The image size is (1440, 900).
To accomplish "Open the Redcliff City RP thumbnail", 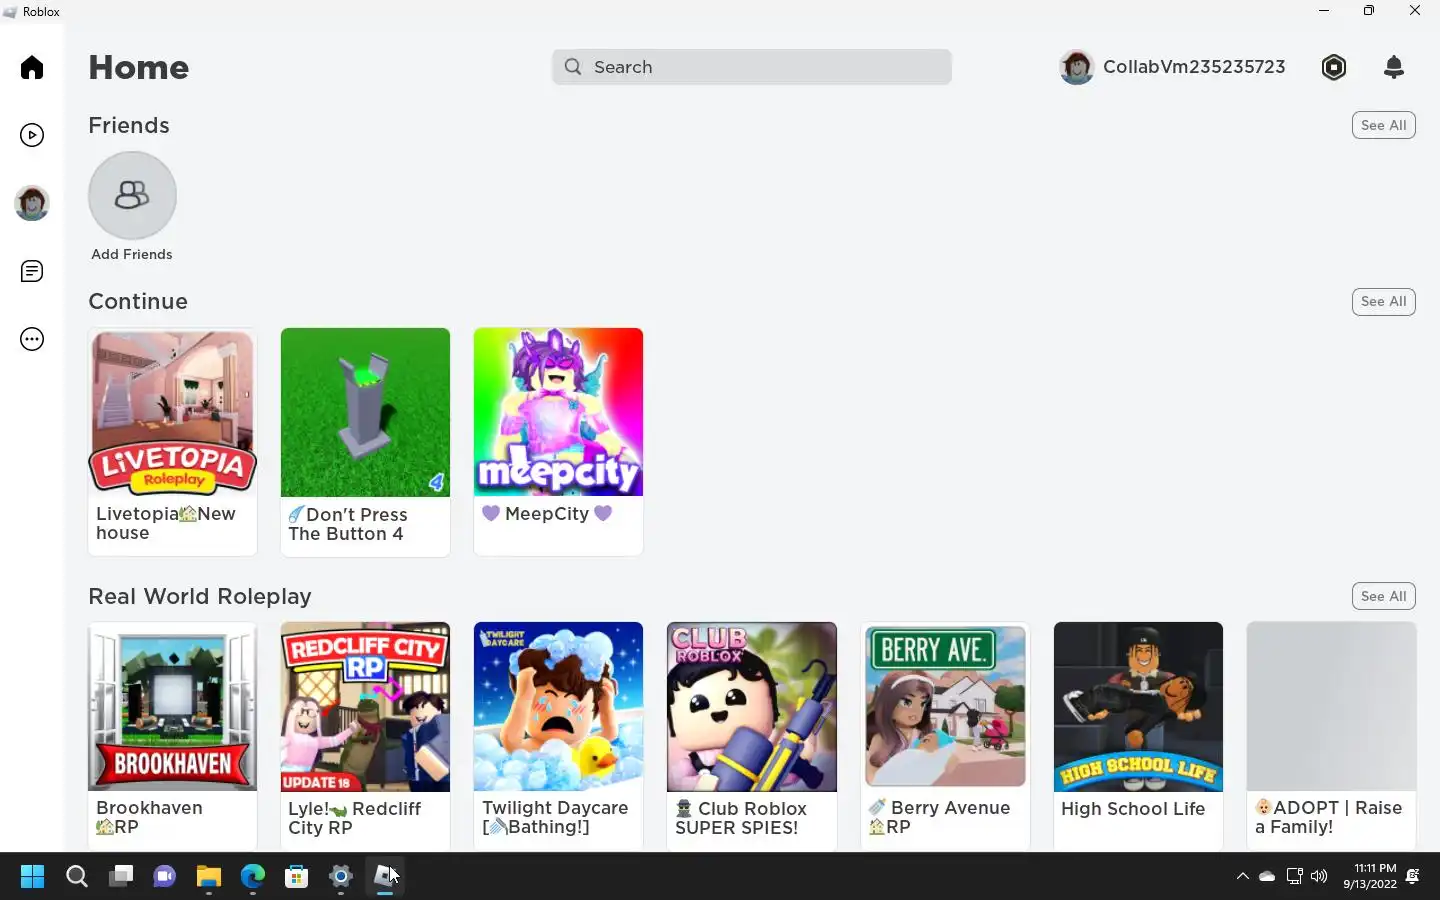I will click(365, 706).
